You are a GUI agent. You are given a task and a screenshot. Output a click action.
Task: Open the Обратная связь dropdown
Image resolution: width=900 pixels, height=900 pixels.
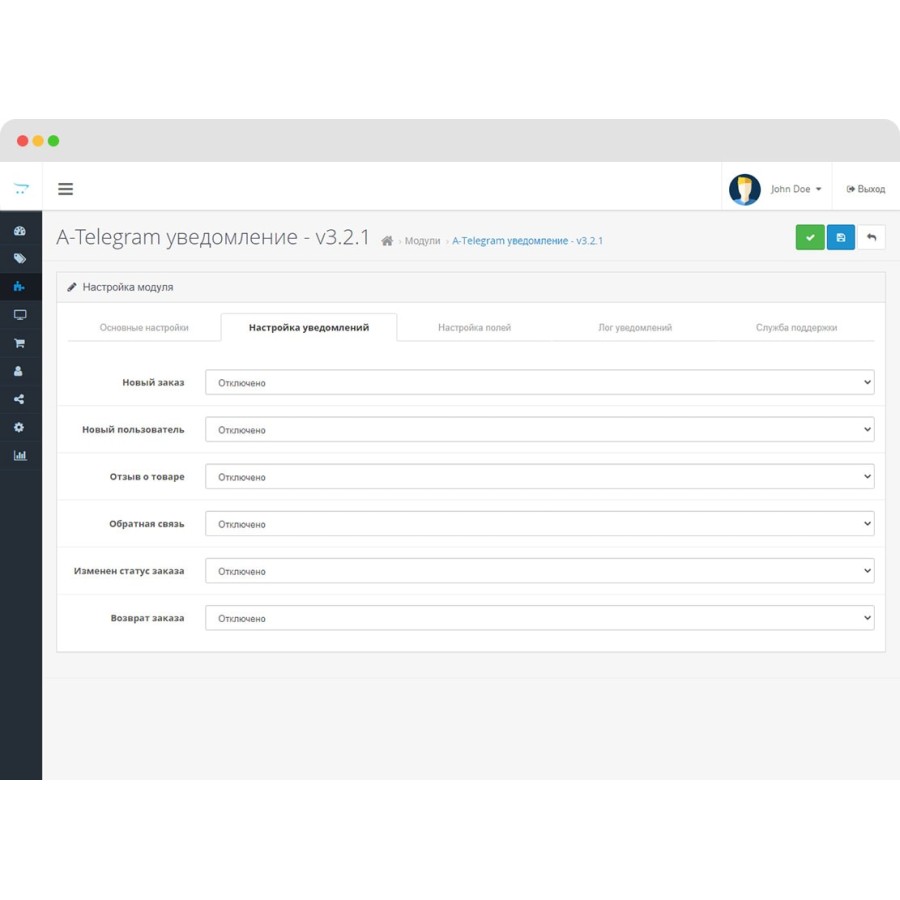540,523
